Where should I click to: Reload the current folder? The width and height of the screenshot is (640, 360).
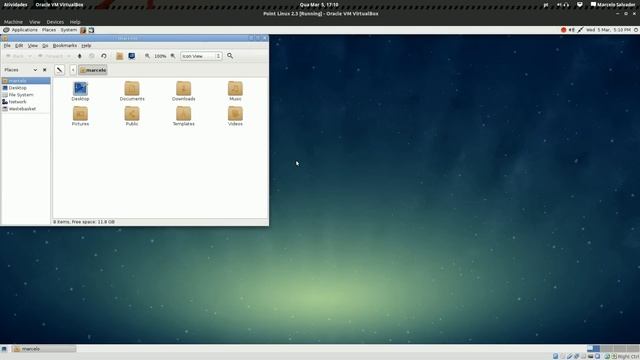tap(104, 56)
